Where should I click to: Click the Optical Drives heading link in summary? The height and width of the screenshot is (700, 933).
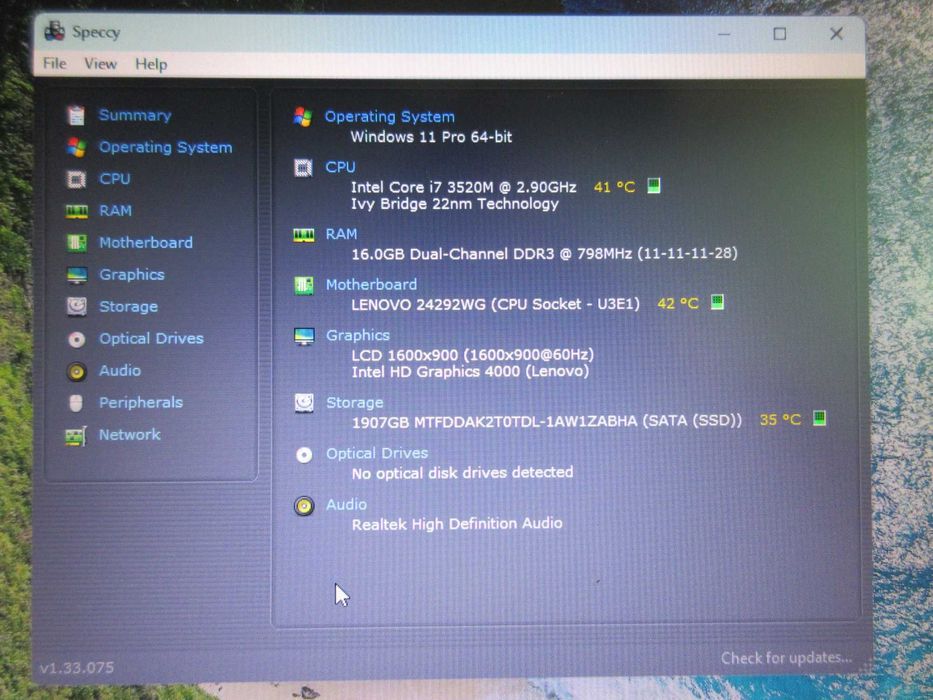point(377,454)
